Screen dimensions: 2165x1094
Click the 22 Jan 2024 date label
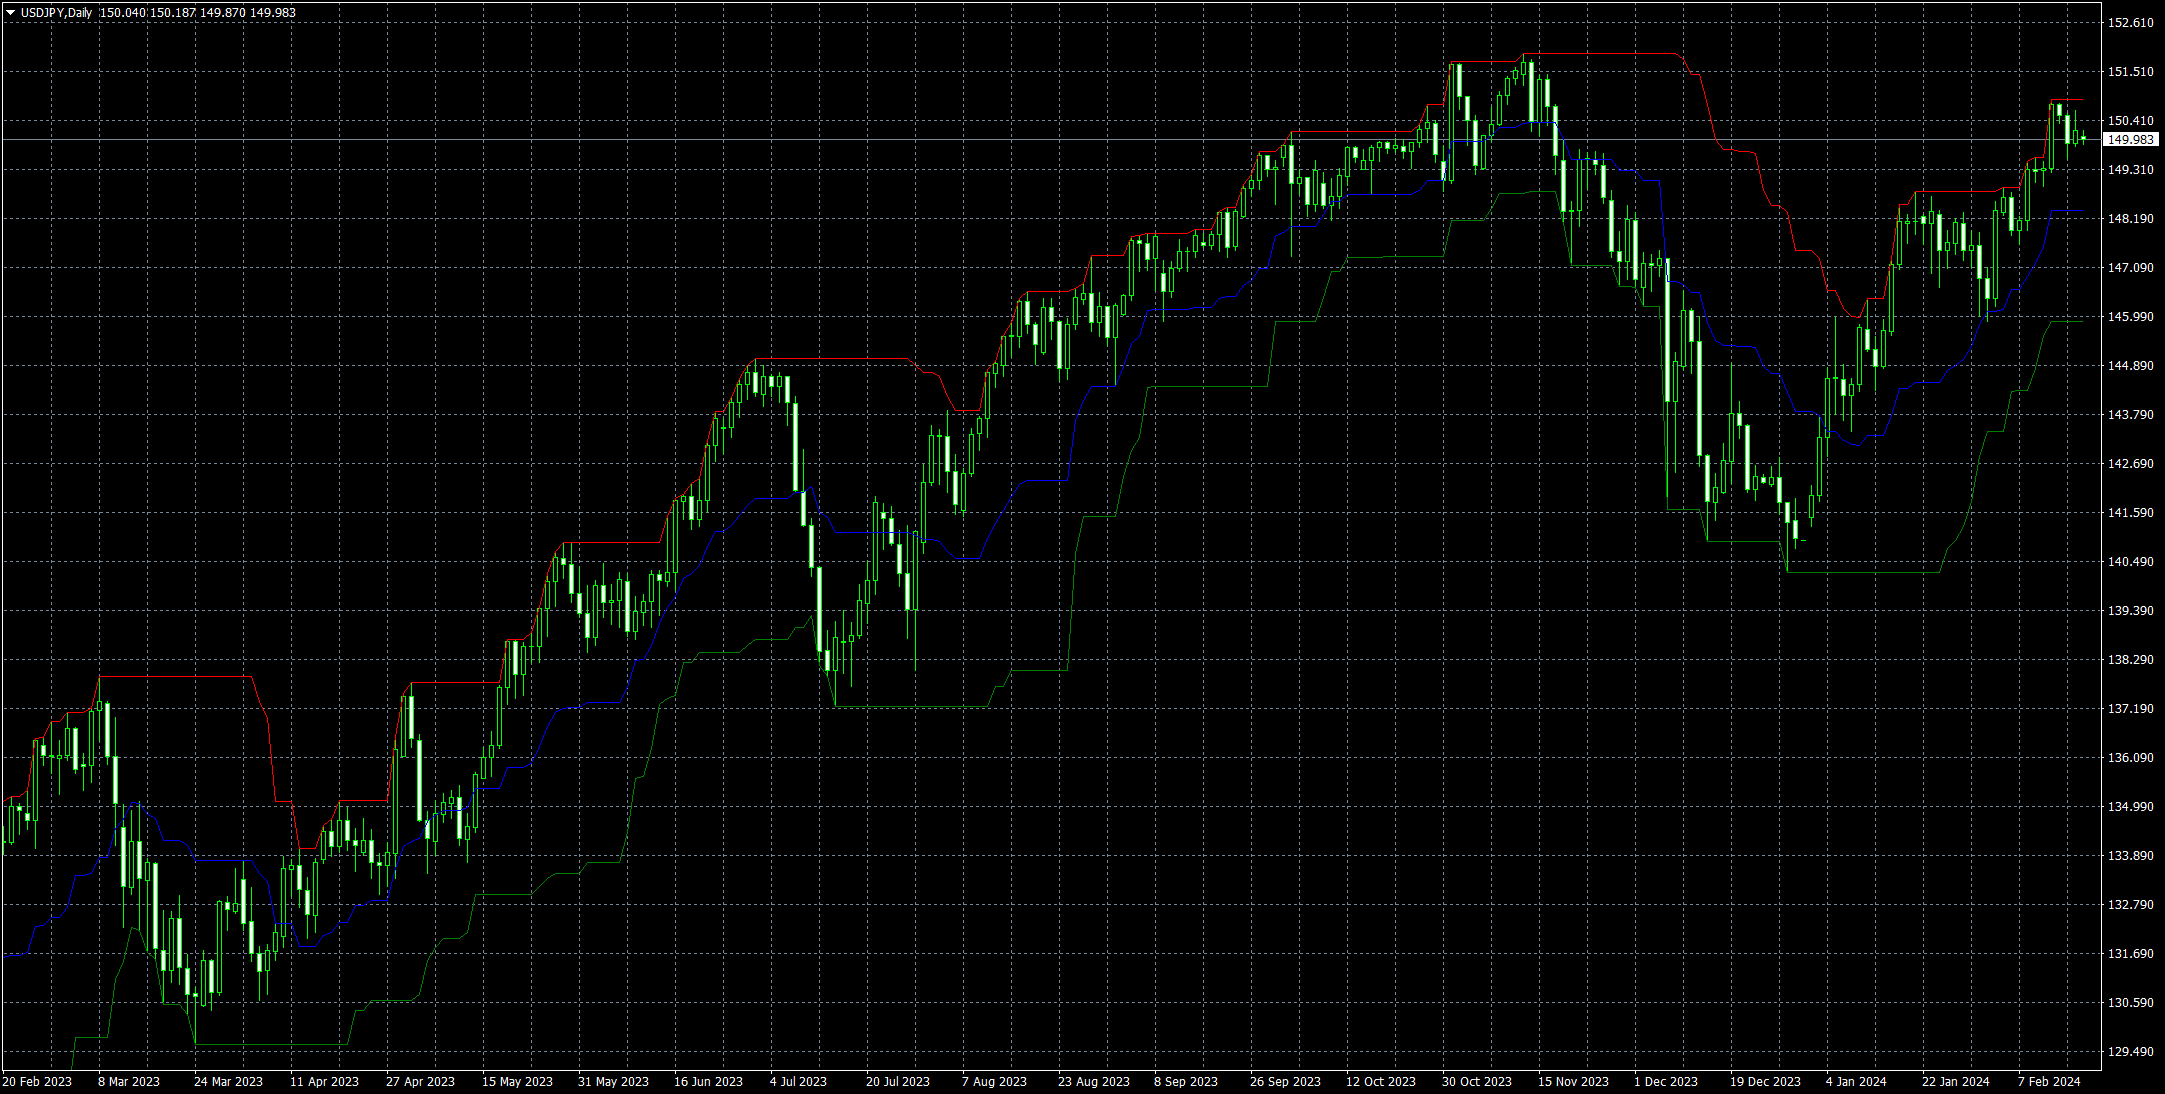pyautogui.click(x=1955, y=1082)
